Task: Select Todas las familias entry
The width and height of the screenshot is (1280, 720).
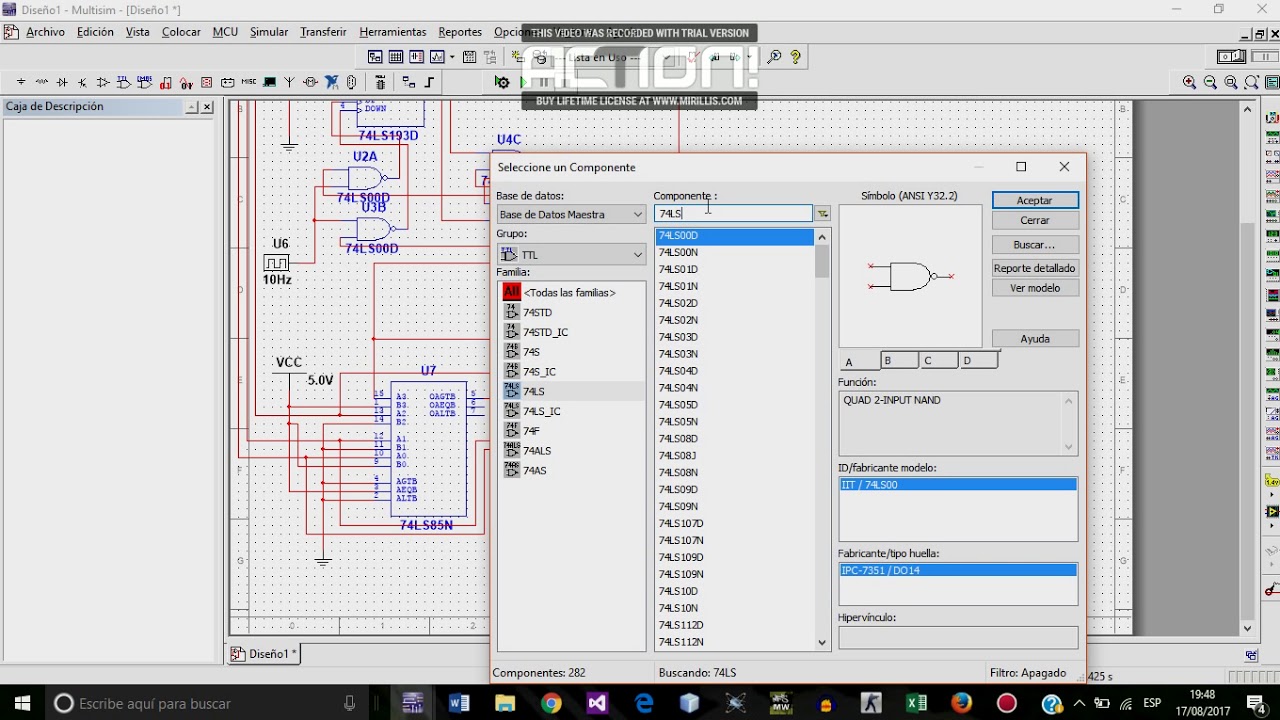Action: [x=569, y=292]
